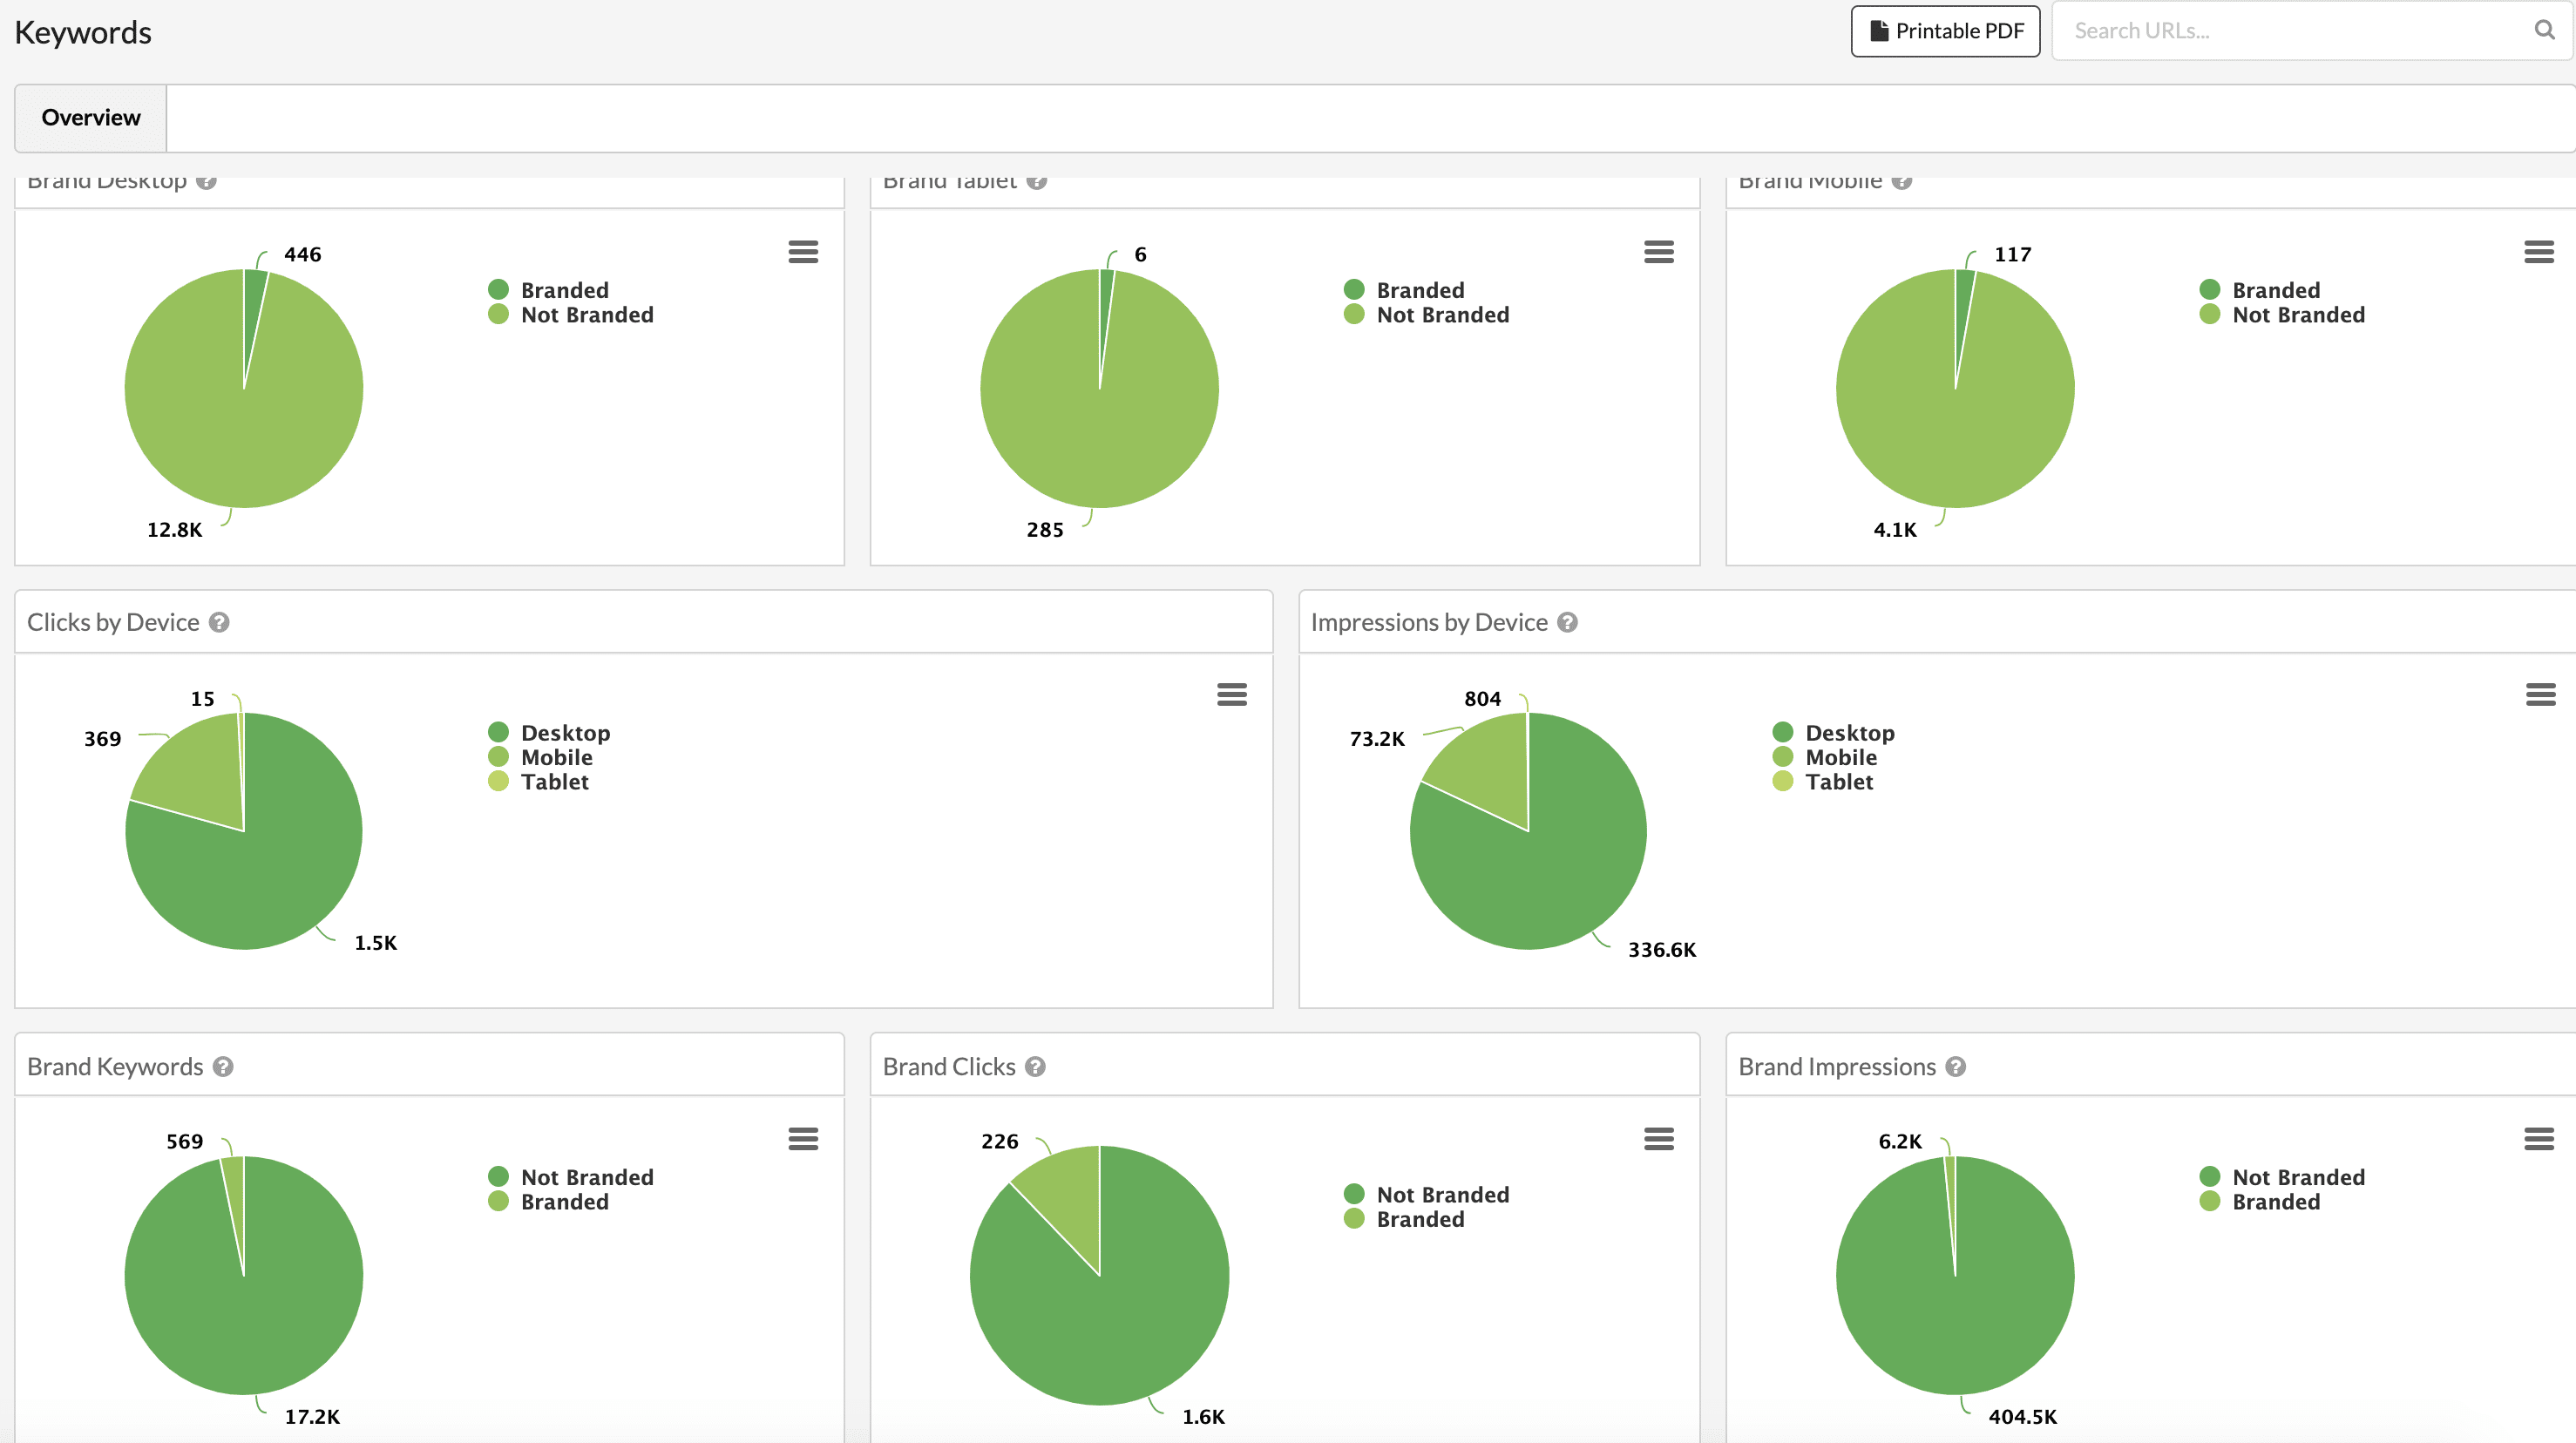2576x1443 pixels.
Task: Switch to the Overview tab
Action: point(90,118)
